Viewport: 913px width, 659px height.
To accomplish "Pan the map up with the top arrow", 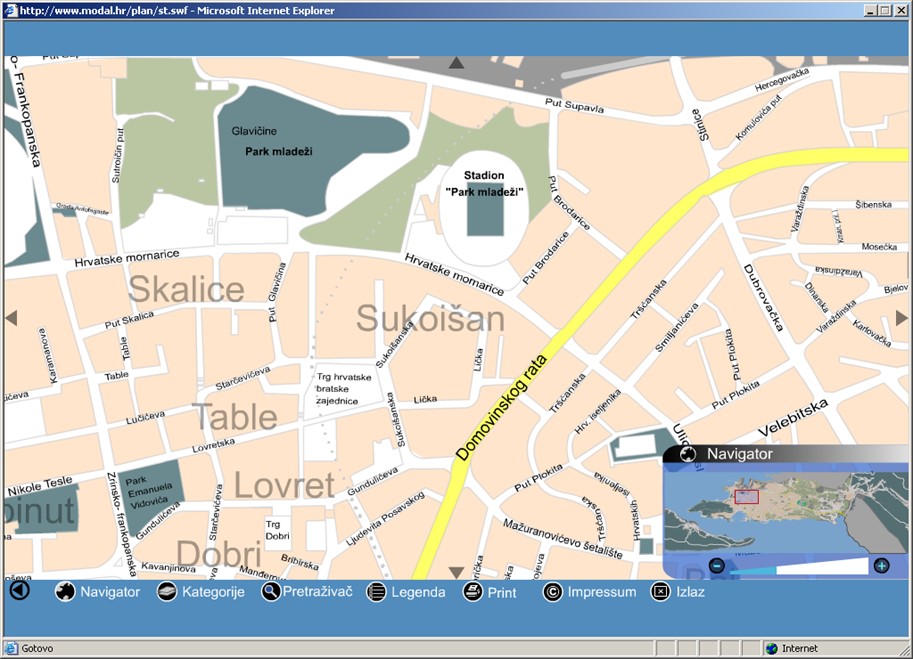I will (456, 62).
